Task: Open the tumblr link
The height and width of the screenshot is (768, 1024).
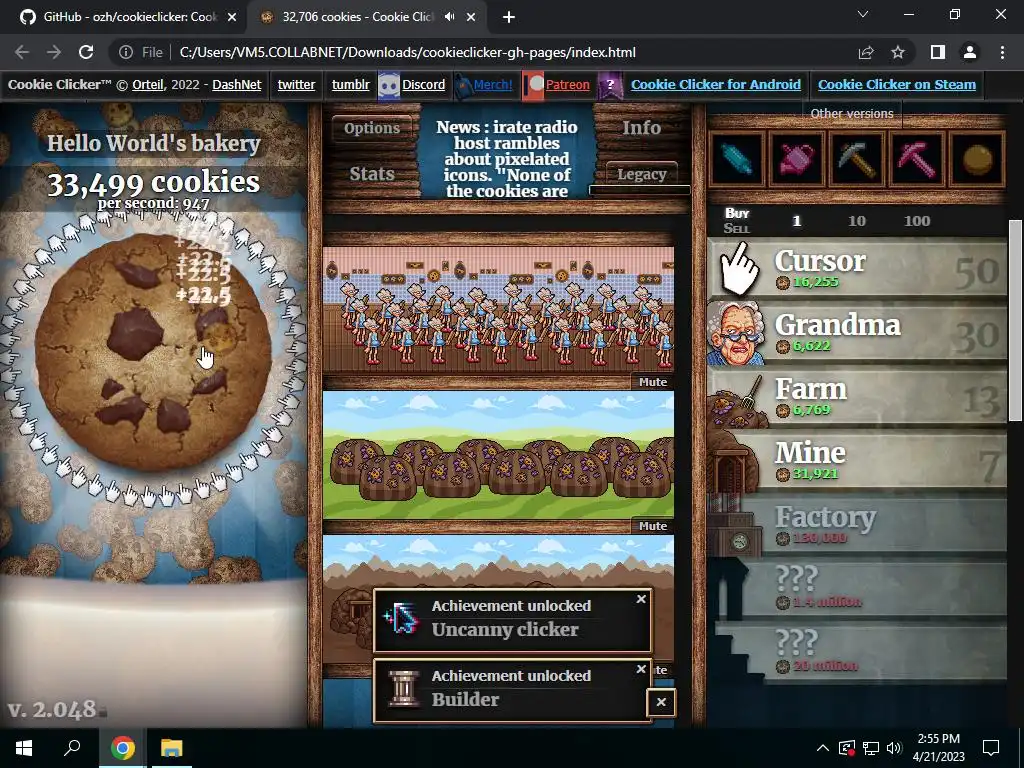Action: pos(351,84)
